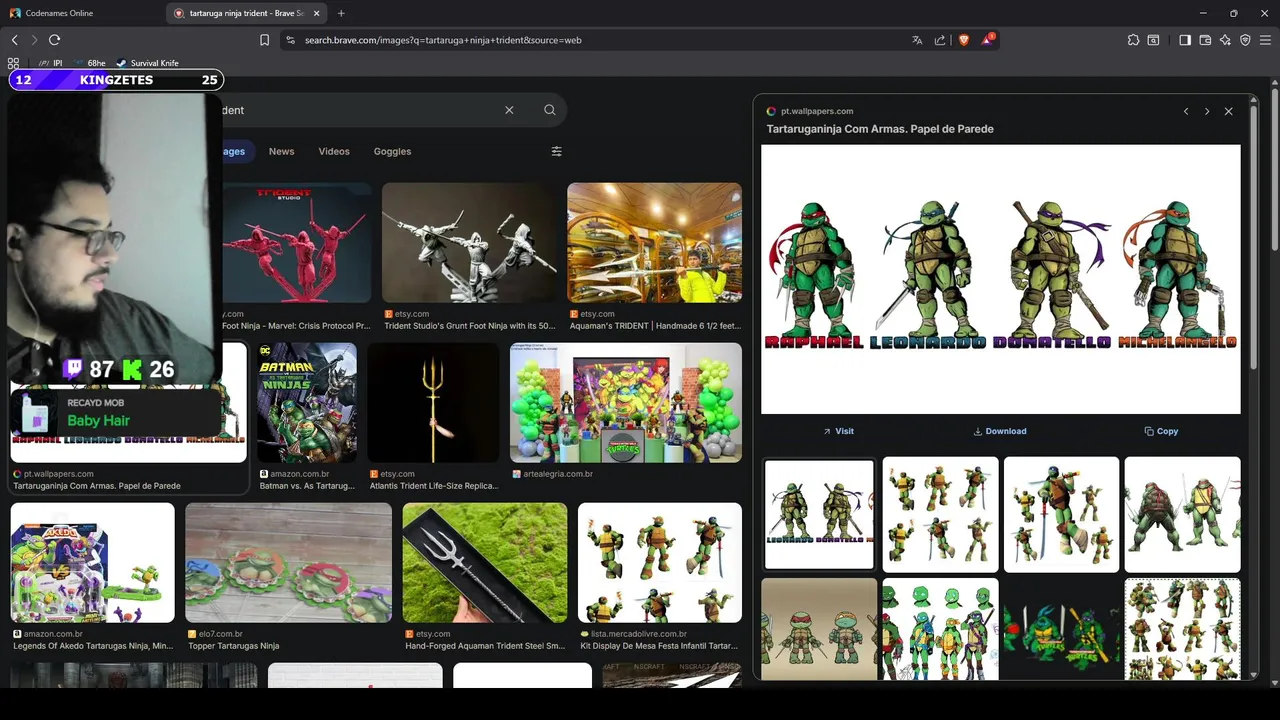
Task: Open the image search filters icon
Action: 557,151
